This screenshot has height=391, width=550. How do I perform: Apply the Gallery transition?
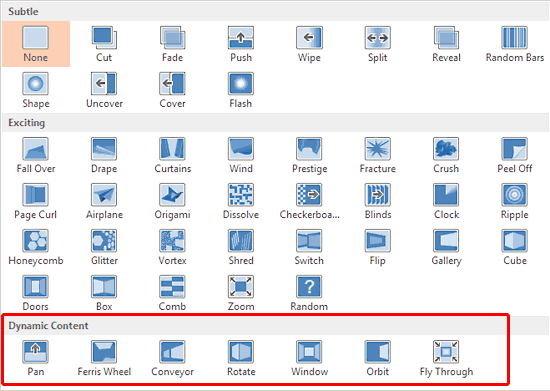[x=446, y=247]
